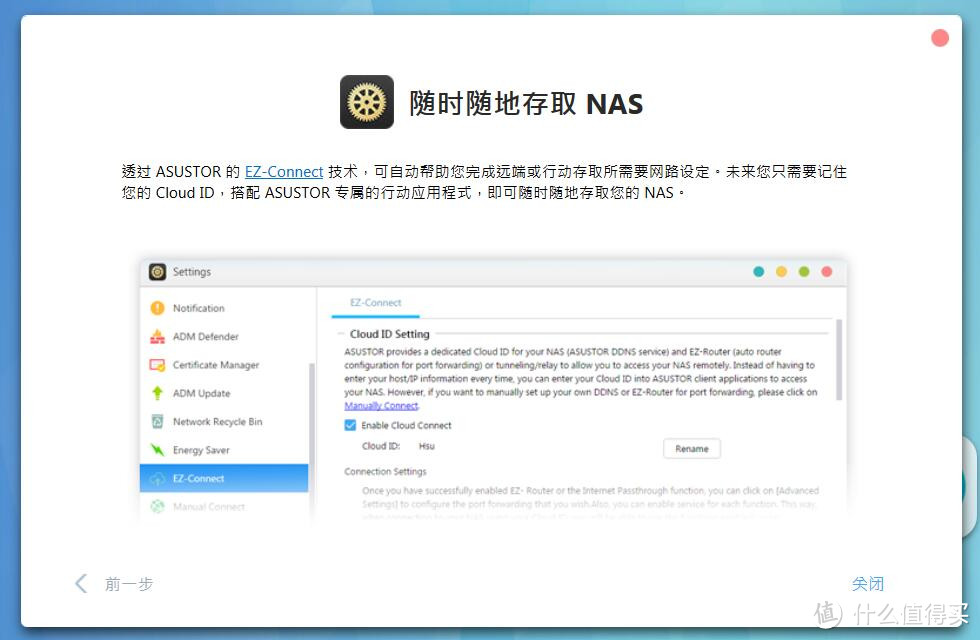
Task: Click the yellow circle in Settings titlebar
Action: tap(781, 271)
